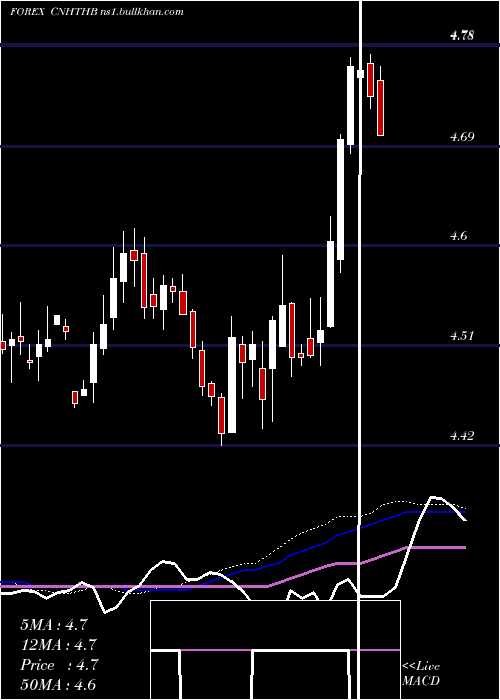Click the 4.6 price level label
This screenshot has width=500, height=700.
coord(459,236)
